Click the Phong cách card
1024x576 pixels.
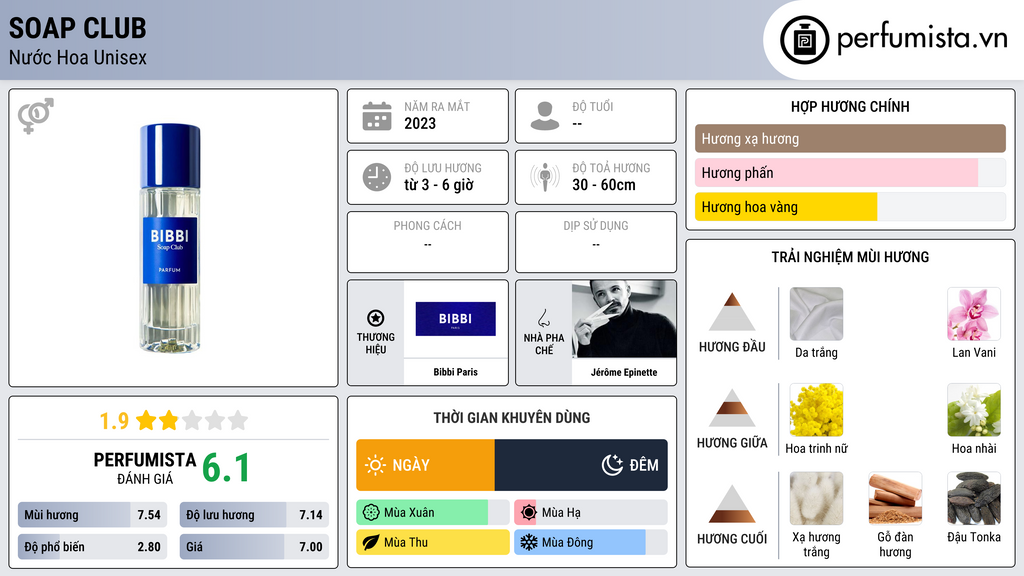(428, 242)
